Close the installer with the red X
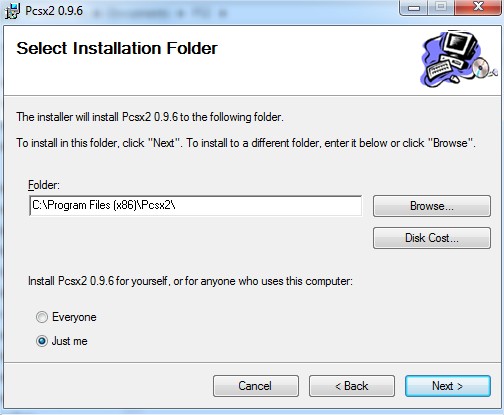Image resolution: width=504 pixels, height=415 pixels. pyautogui.click(x=478, y=7)
